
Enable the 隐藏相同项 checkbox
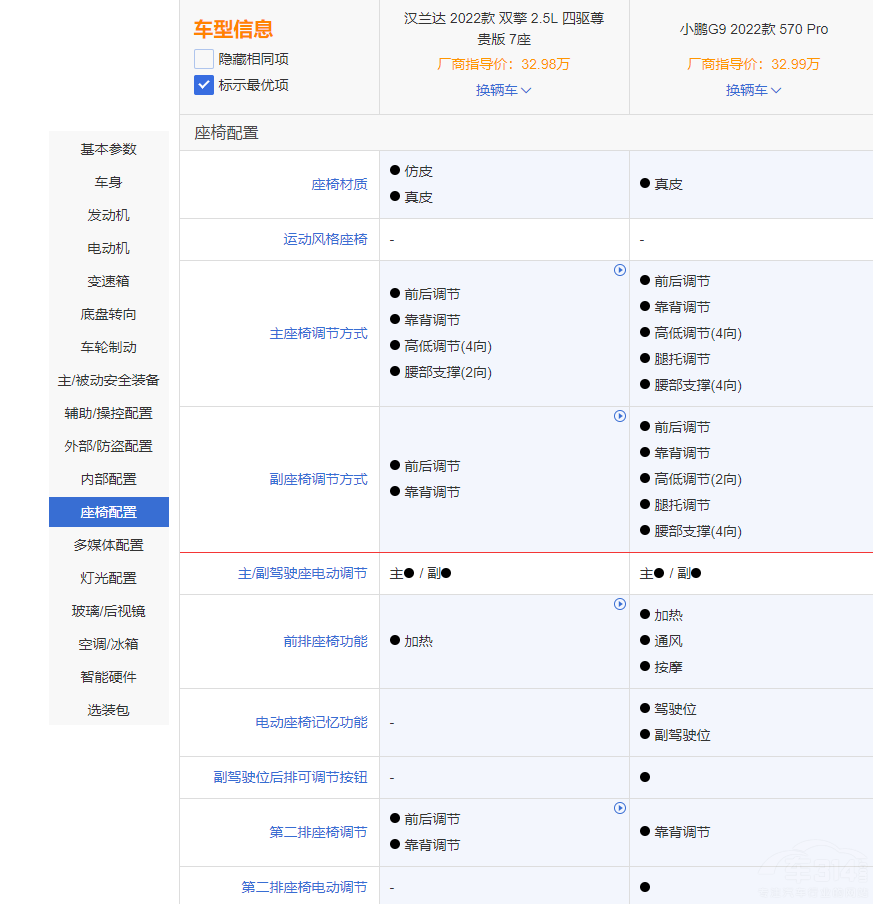(x=204, y=59)
